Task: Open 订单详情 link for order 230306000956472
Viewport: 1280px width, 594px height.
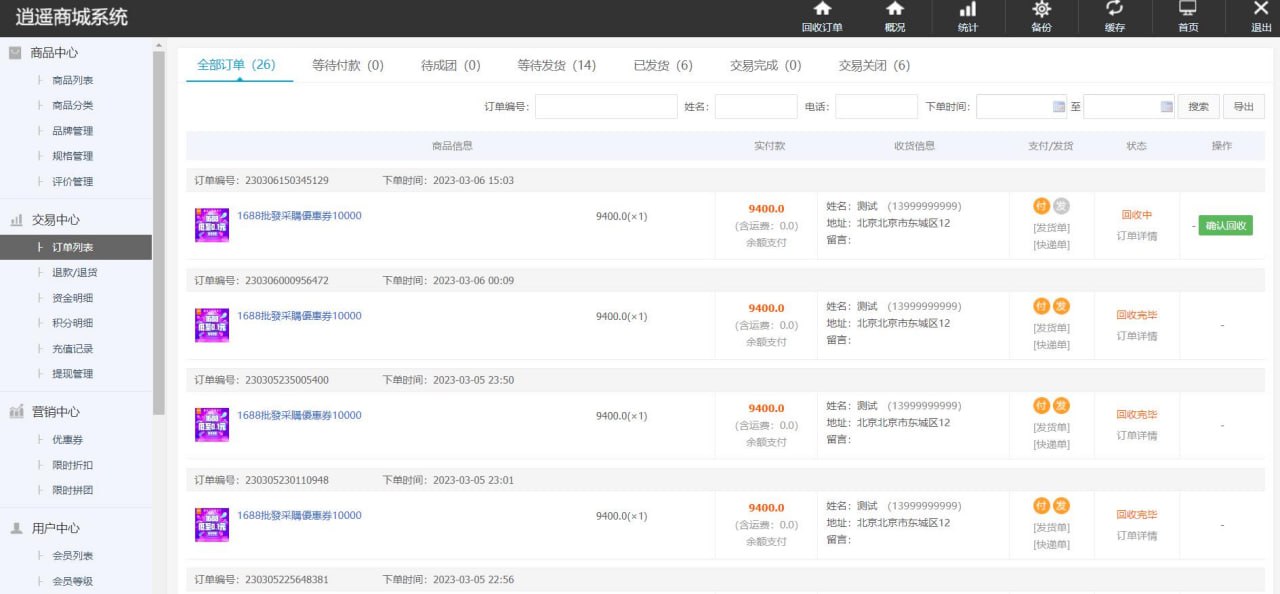Action: (1136, 336)
